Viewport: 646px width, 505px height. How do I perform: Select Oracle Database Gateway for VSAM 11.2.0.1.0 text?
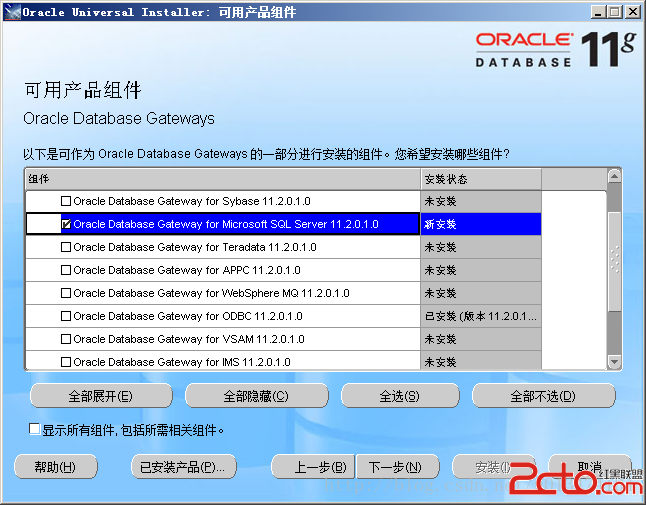tap(189, 339)
